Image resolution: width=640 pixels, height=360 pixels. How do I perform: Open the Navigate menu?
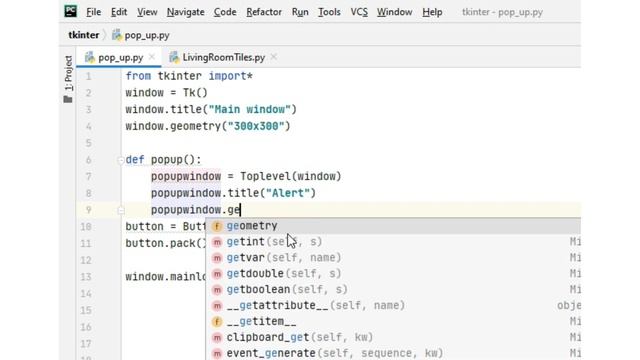[x=185, y=12]
